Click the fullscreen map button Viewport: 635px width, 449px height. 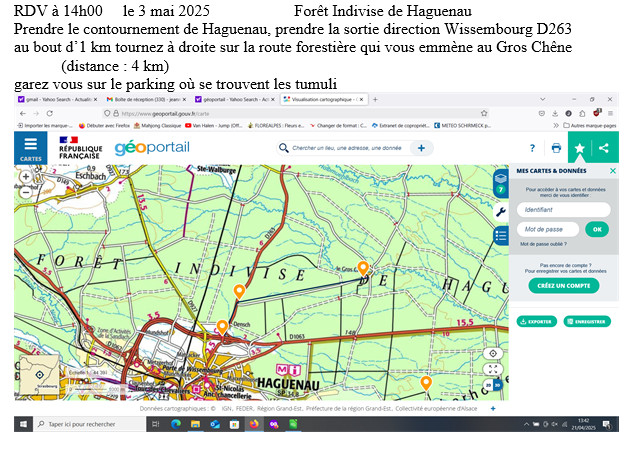(493, 369)
